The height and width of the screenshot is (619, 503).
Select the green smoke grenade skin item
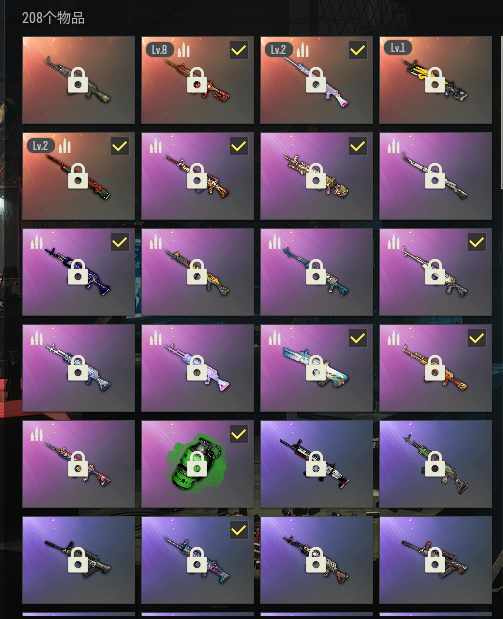pos(197,464)
